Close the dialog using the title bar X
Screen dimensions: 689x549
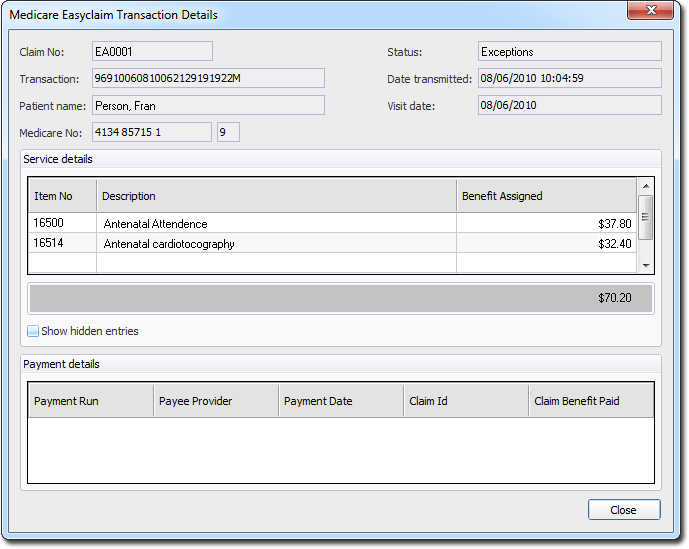[x=649, y=12]
